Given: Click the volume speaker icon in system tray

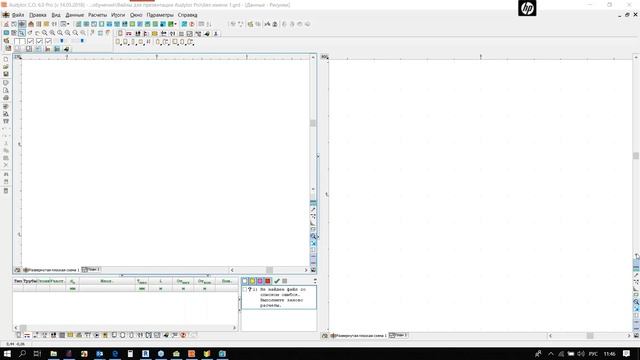Looking at the screenshot, I should [580, 354].
